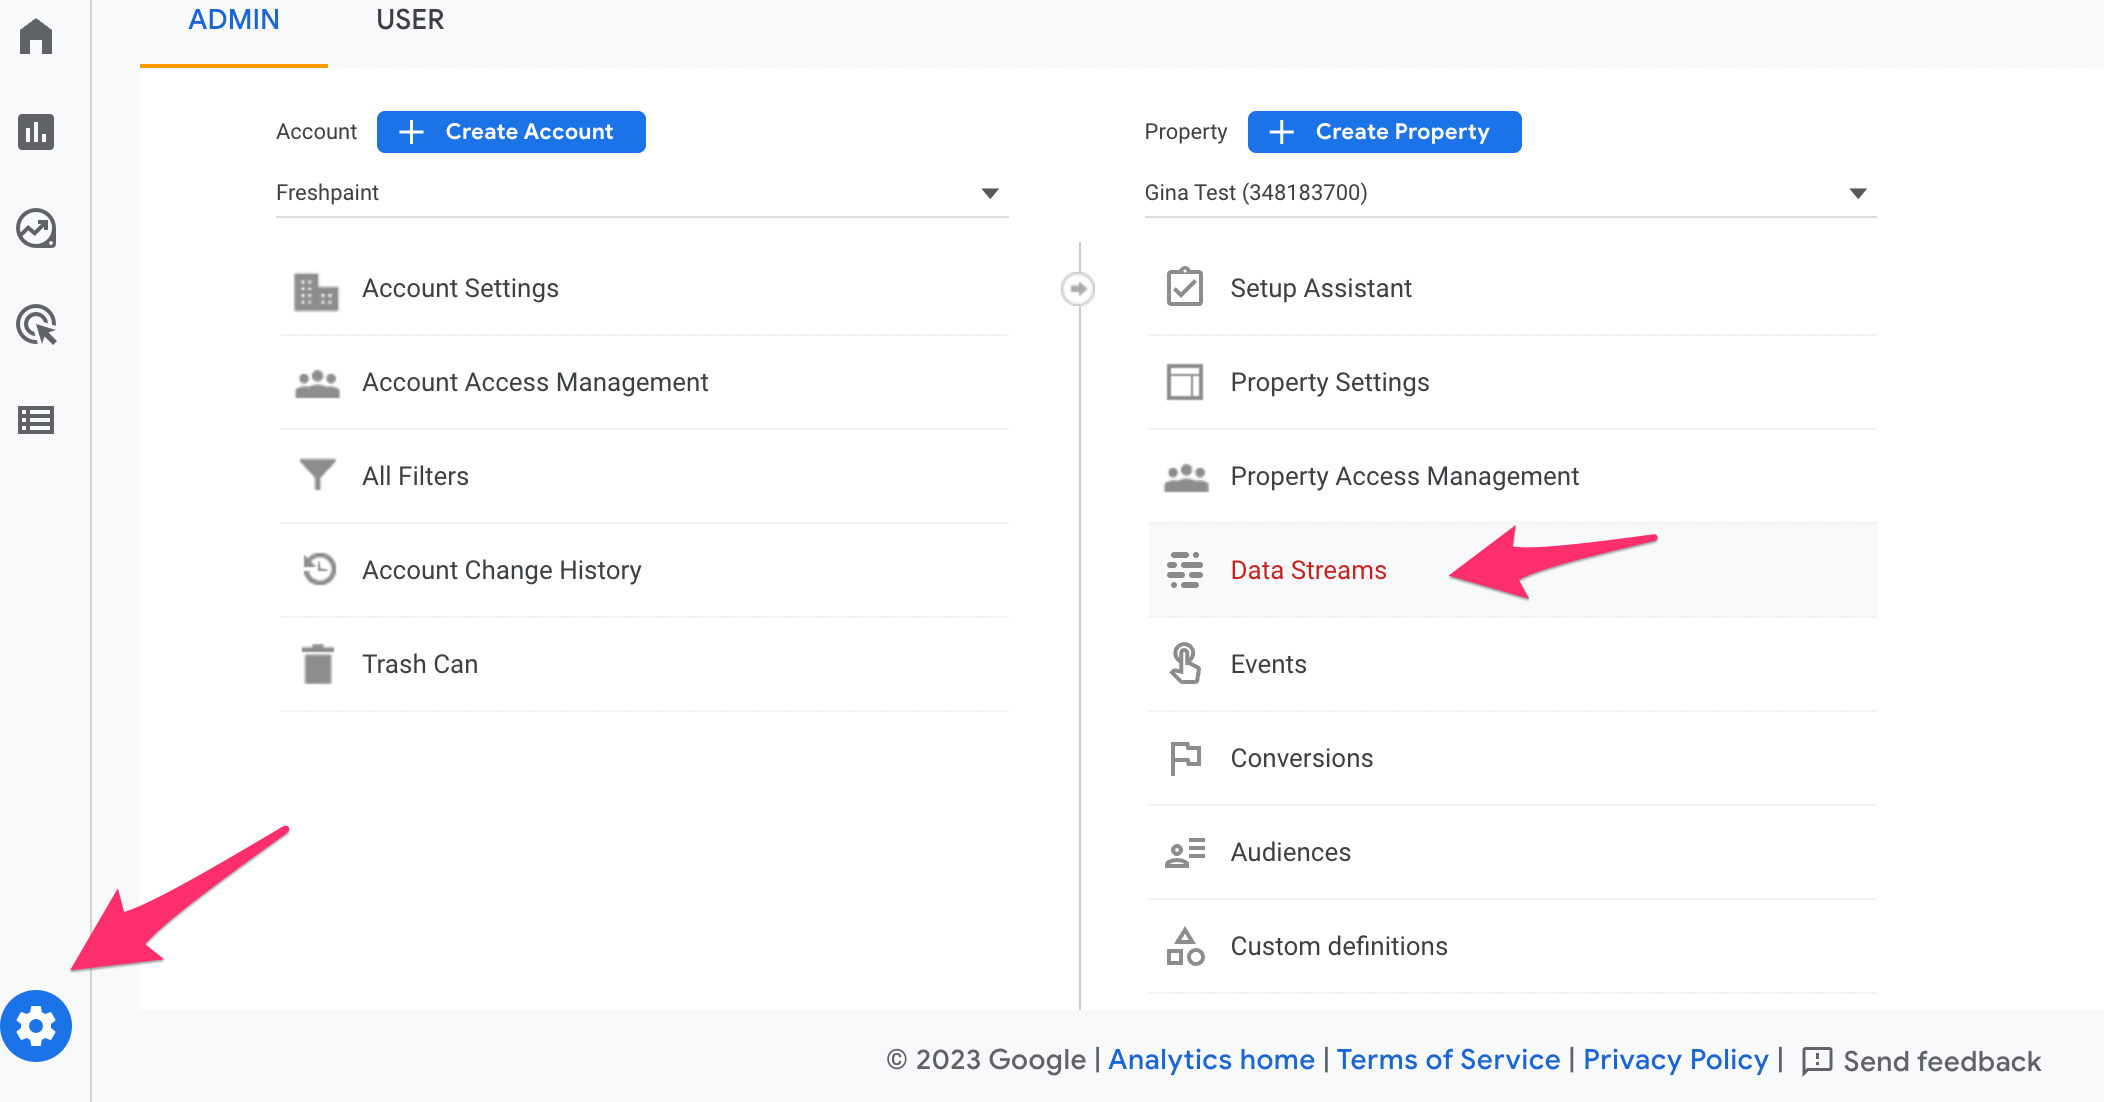
Task: Open the Privacy Policy link
Action: coord(1675,1060)
